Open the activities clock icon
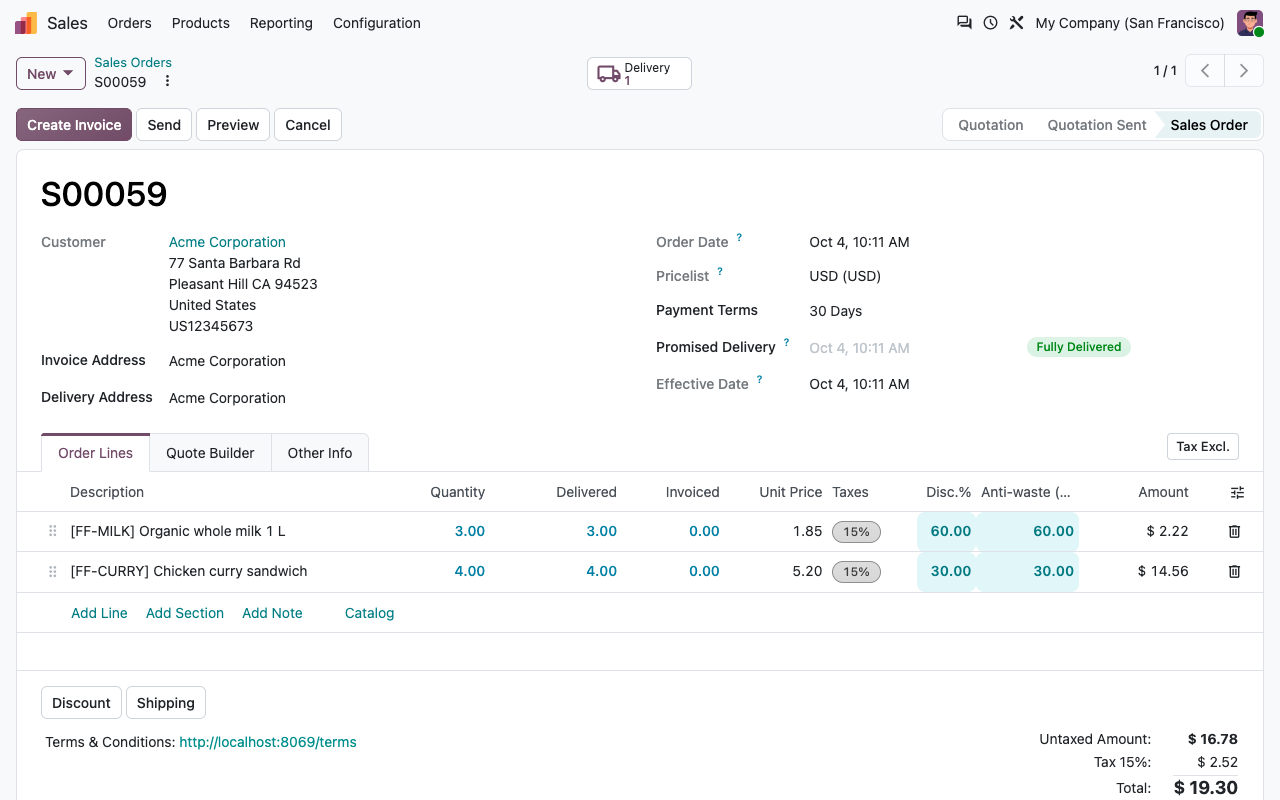The width and height of the screenshot is (1280, 800). tap(990, 22)
